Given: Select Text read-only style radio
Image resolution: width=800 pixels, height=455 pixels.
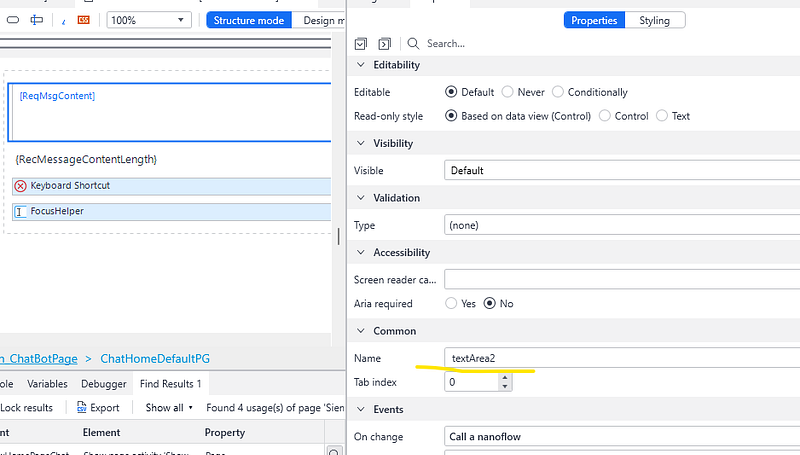Looking at the screenshot, I should (x=662, y=116).
